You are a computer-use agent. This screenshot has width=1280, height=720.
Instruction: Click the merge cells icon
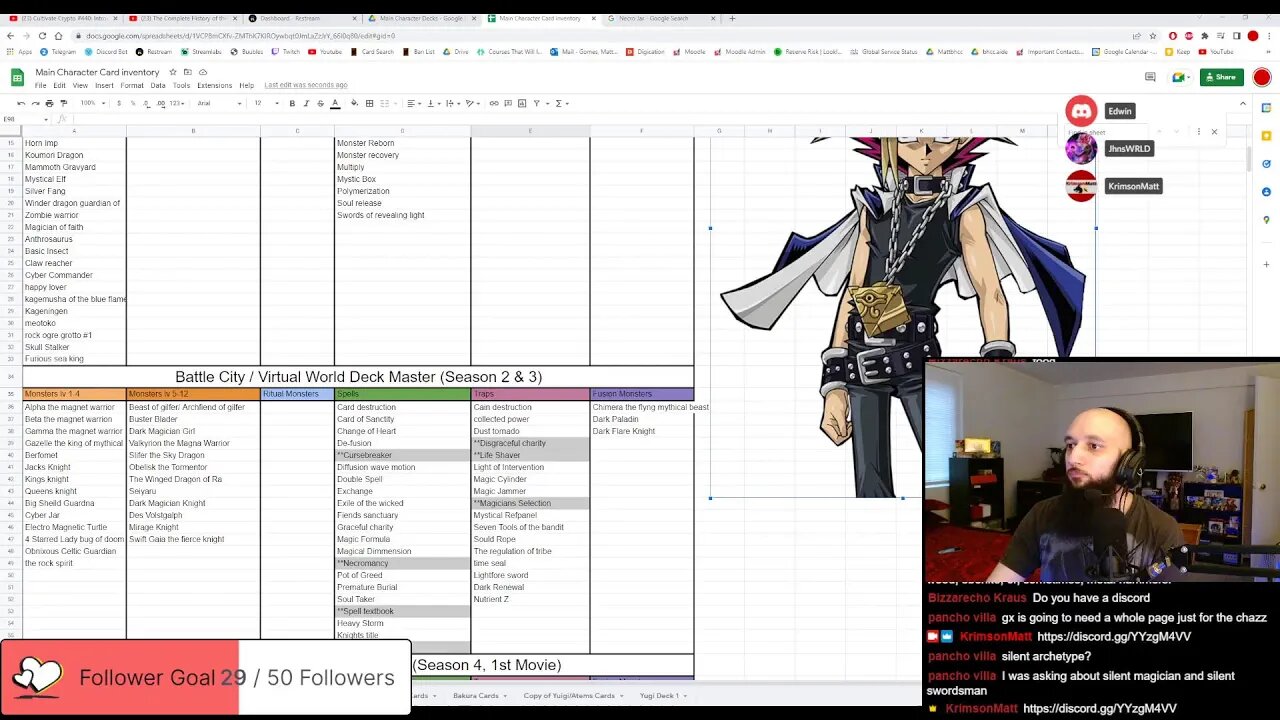[386, 103]
